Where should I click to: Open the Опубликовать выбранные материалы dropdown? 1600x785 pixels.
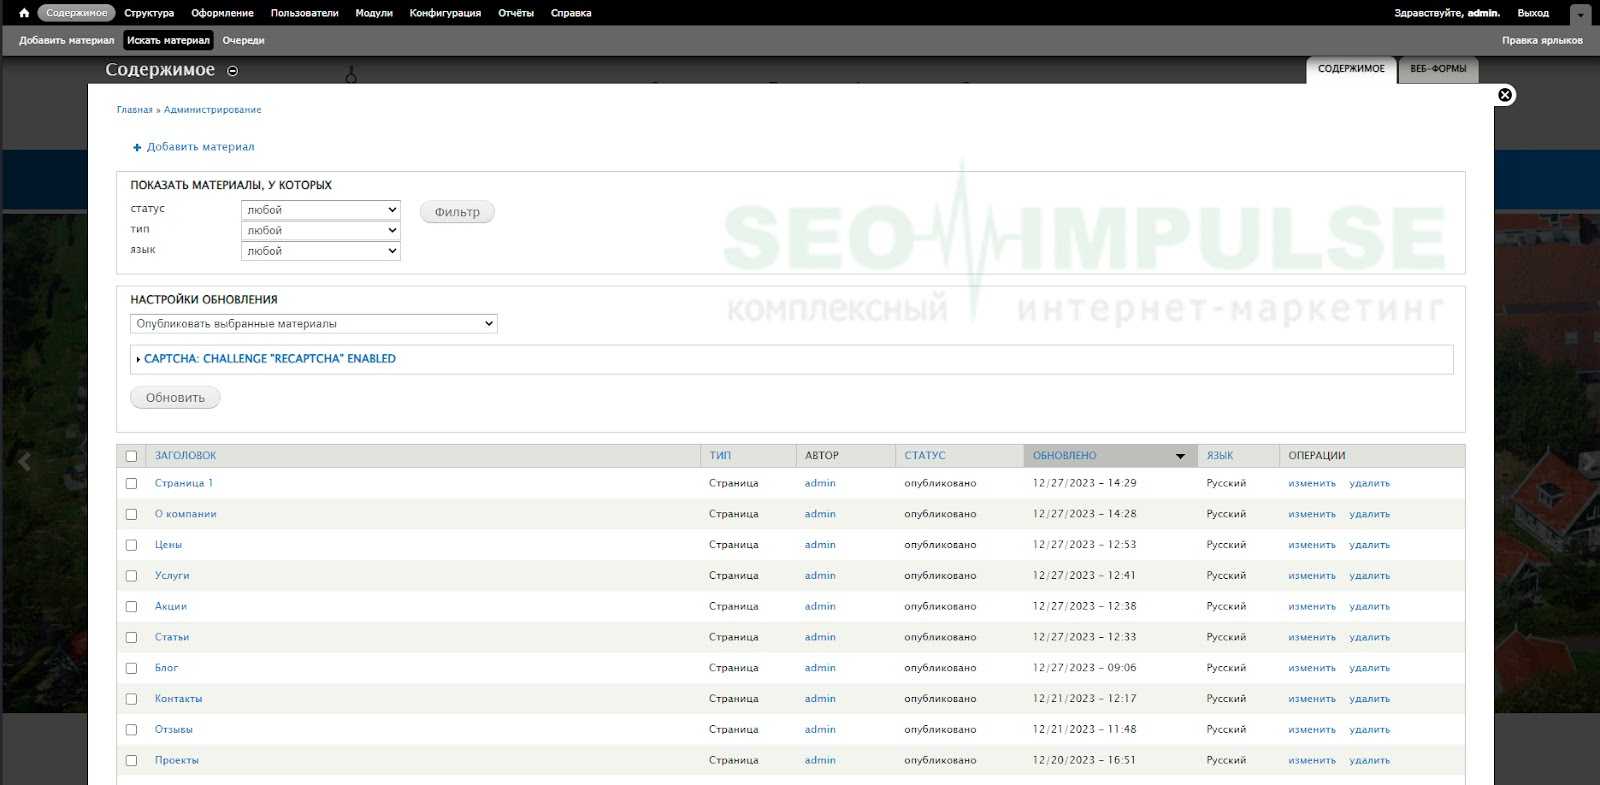(313, 324)
